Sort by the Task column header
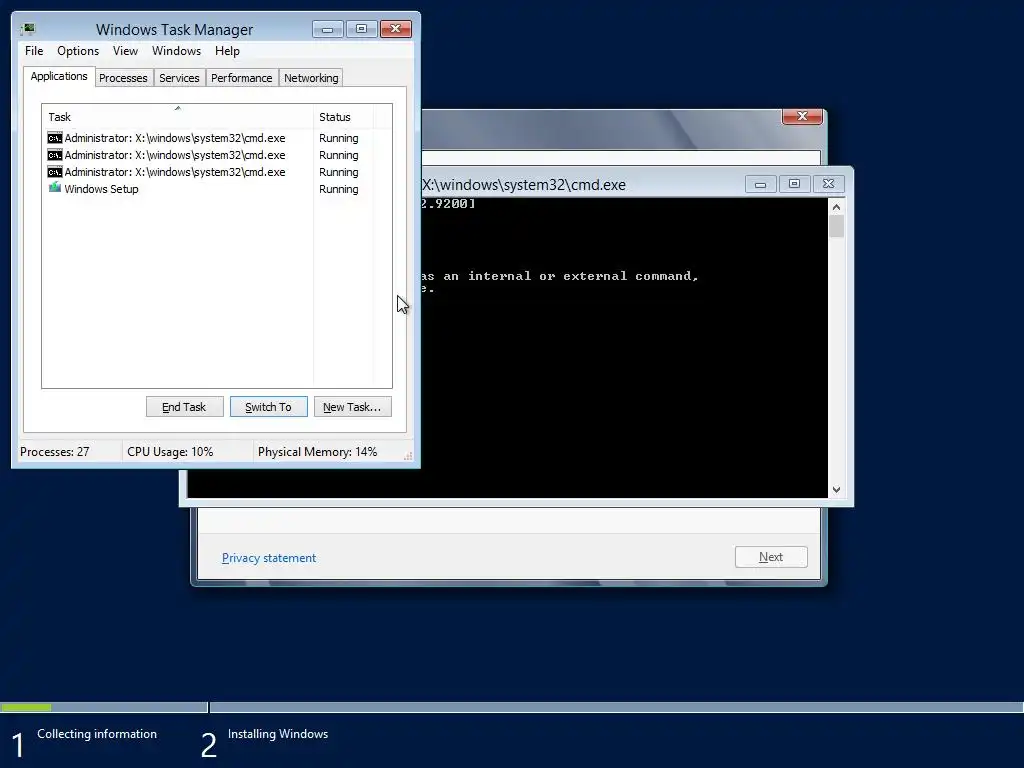Viewport: 1024px width, 768px height. 177,116
